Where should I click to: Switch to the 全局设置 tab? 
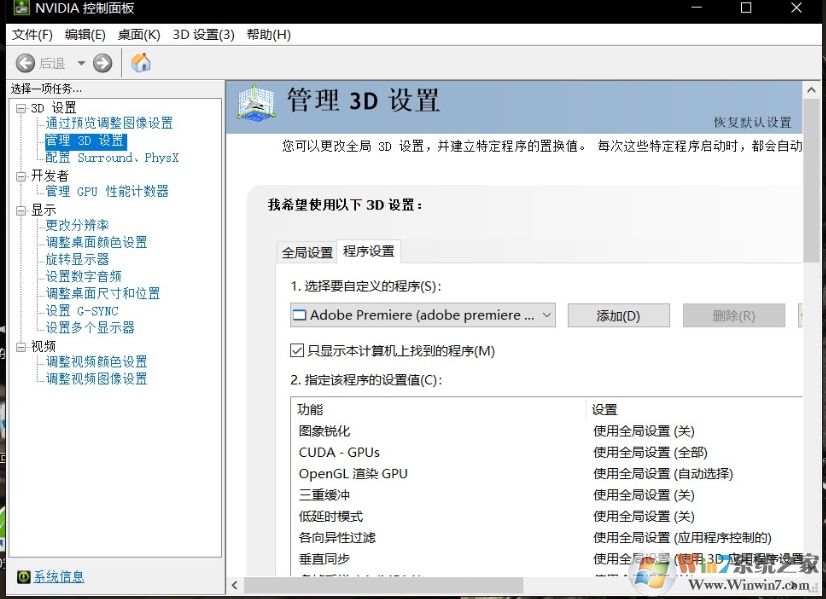306,253
